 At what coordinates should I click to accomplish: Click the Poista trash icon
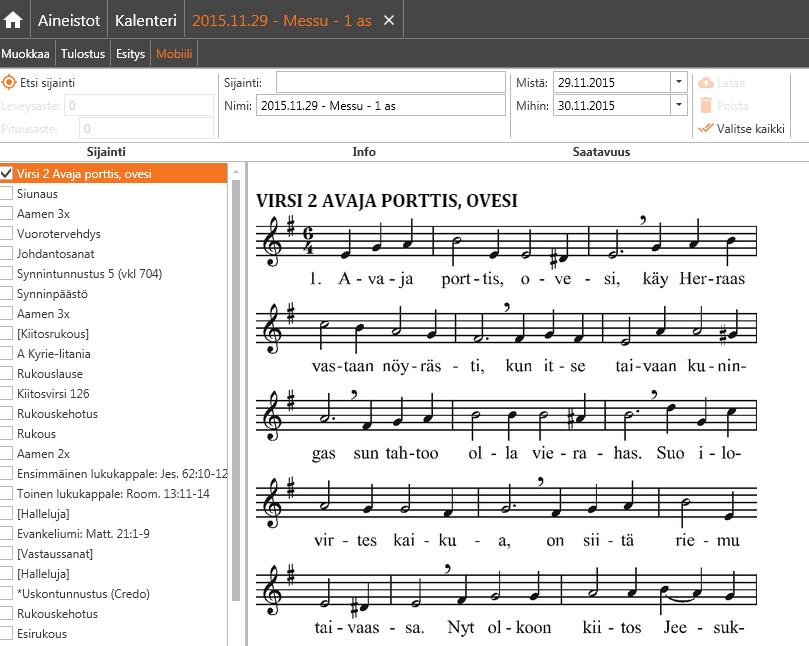pyautogui.click(x=705, y=105)
